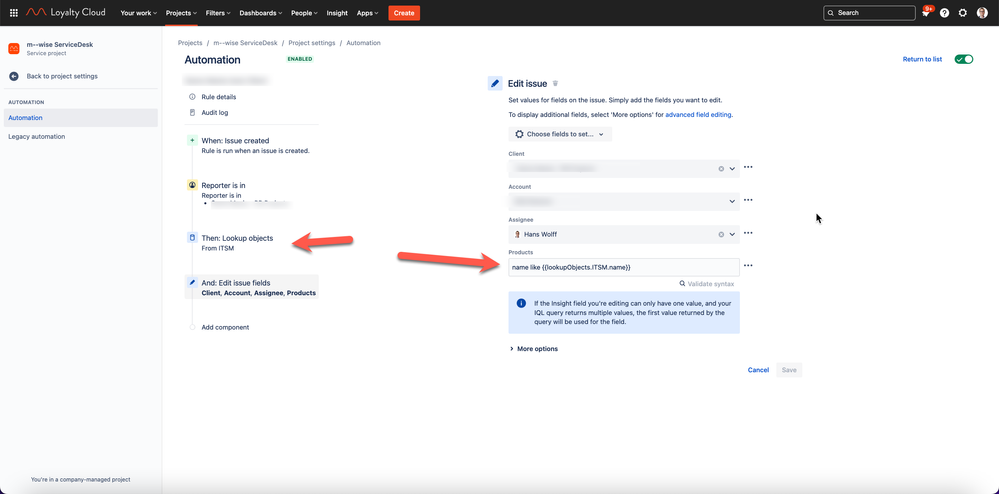Open the help question mark icon
The height and width of the screenshot is (494, 999).
tap(944, 13)
